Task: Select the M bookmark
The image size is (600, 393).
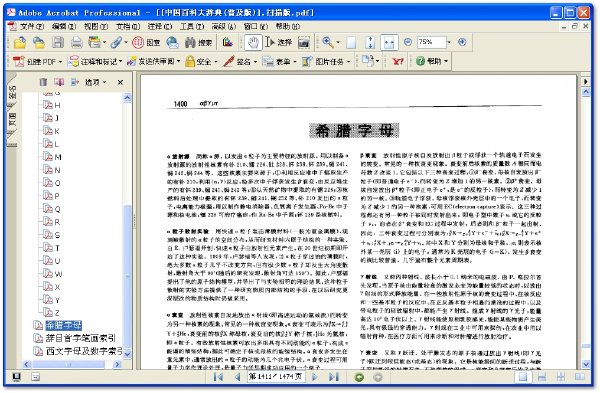Action: click(52, 157)
